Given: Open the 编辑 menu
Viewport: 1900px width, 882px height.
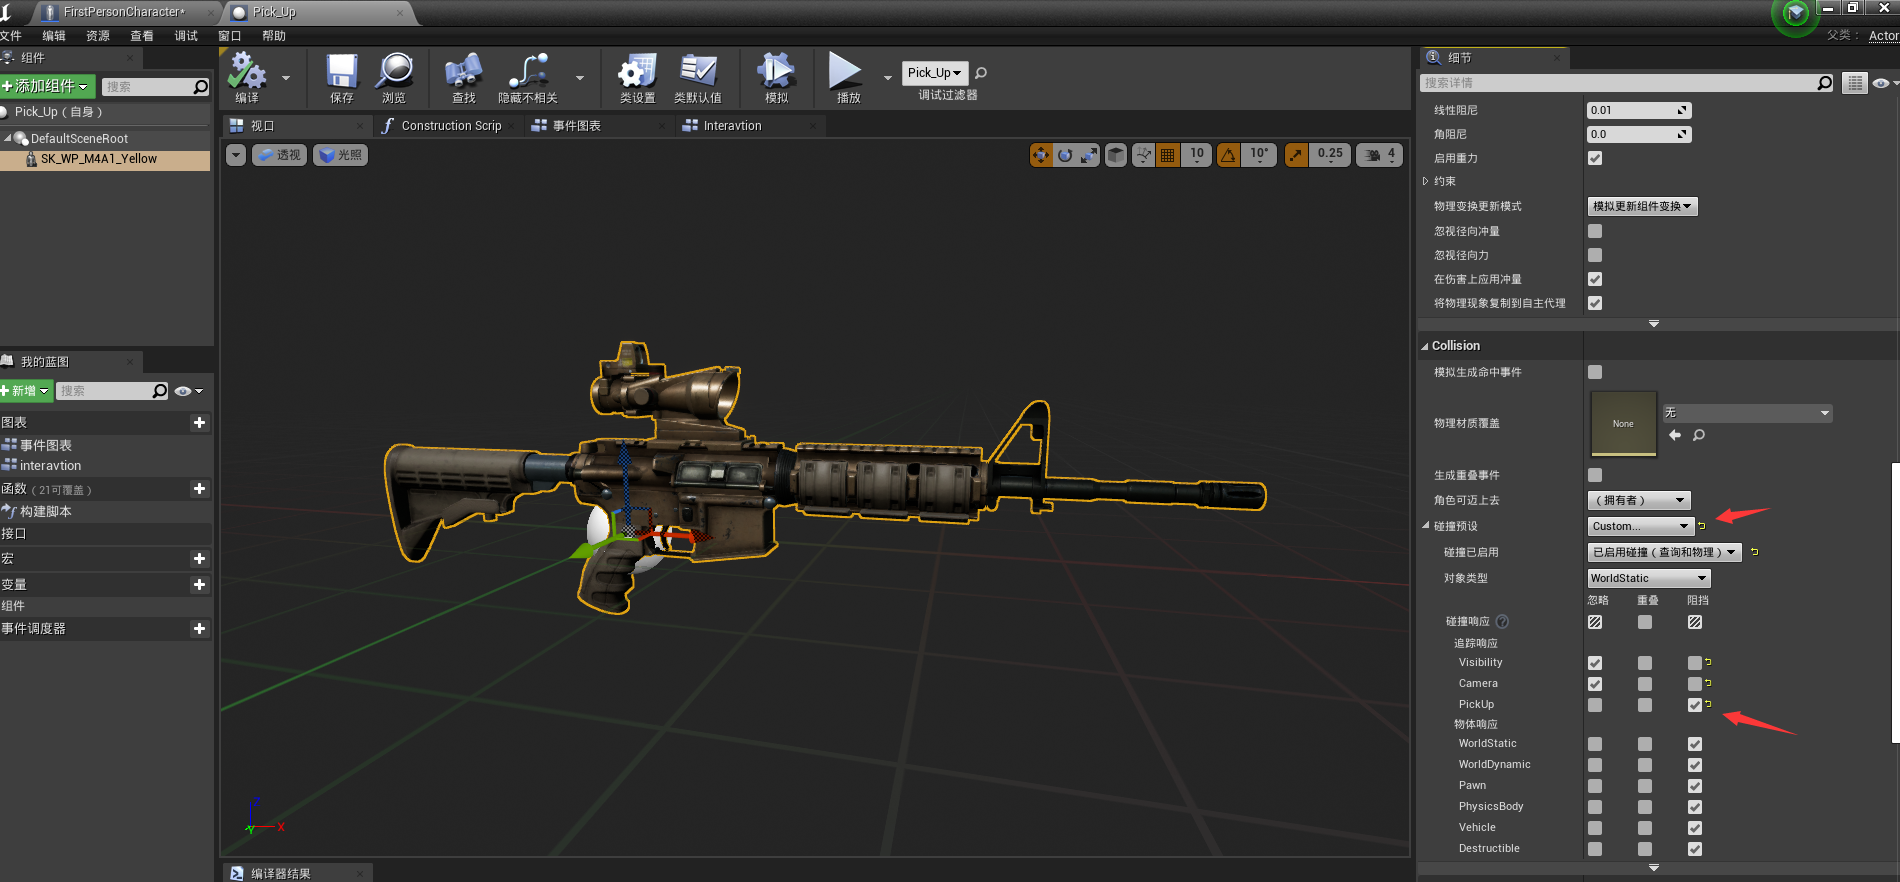Looking at the screenshot, I should (x=54, y=36).
